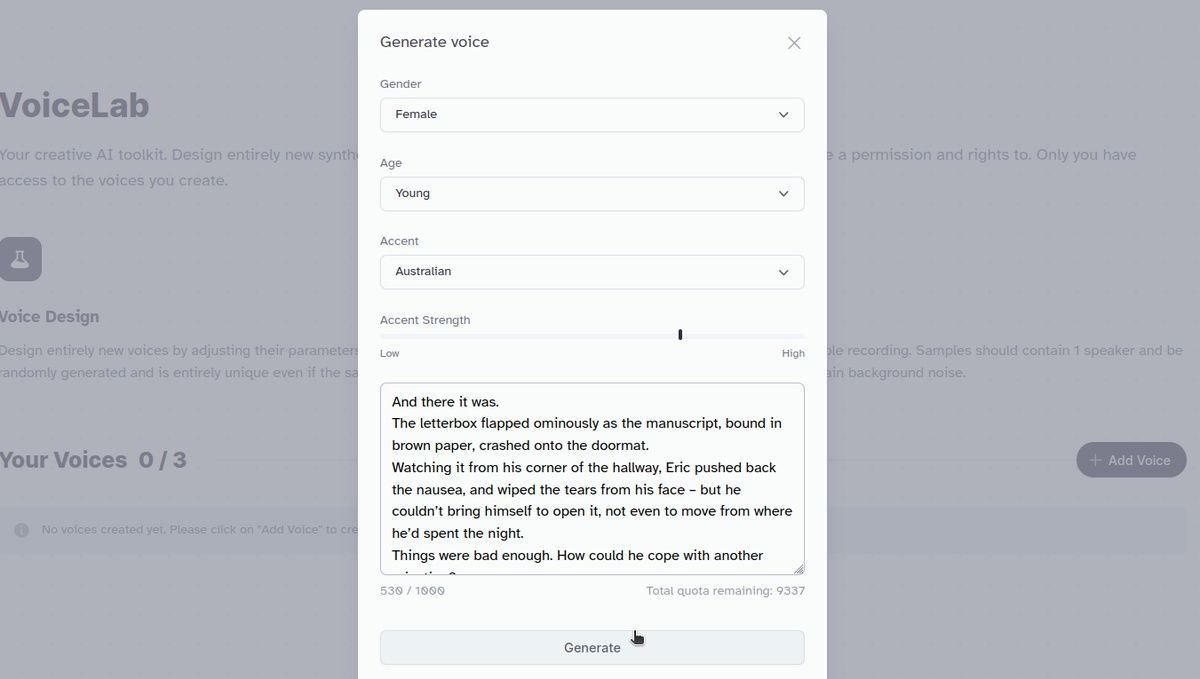Click the Your Voices 0 / 3 heading

pos(95,460)
